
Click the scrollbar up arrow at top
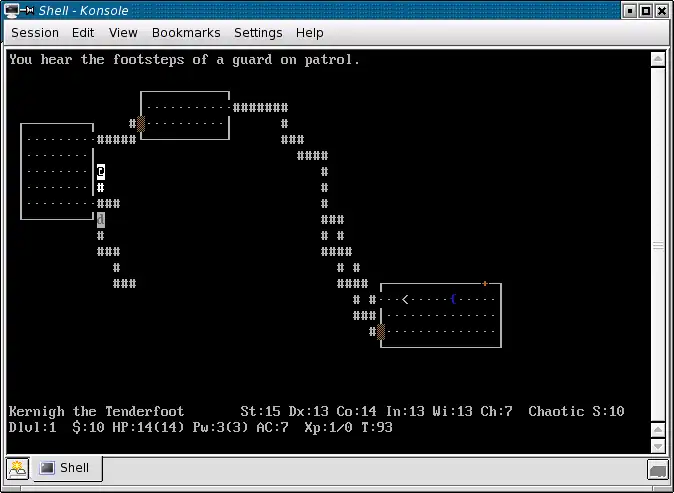[x=657, y=59]
